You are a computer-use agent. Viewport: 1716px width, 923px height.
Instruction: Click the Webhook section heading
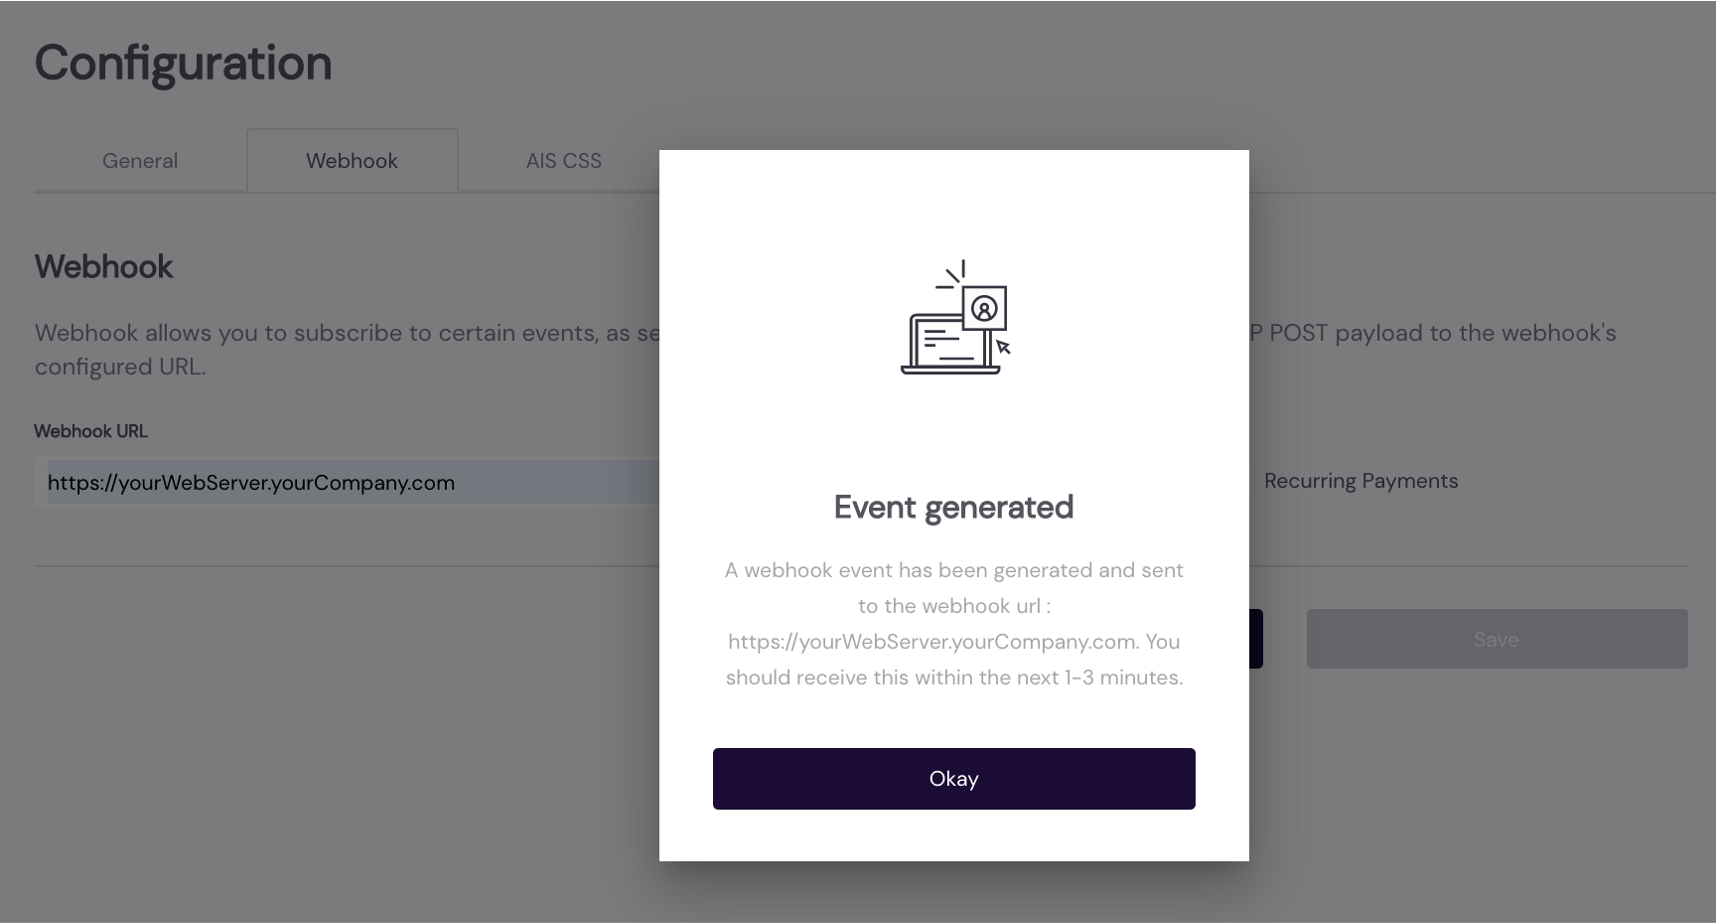pyautogui.click(x=104, y=267)
